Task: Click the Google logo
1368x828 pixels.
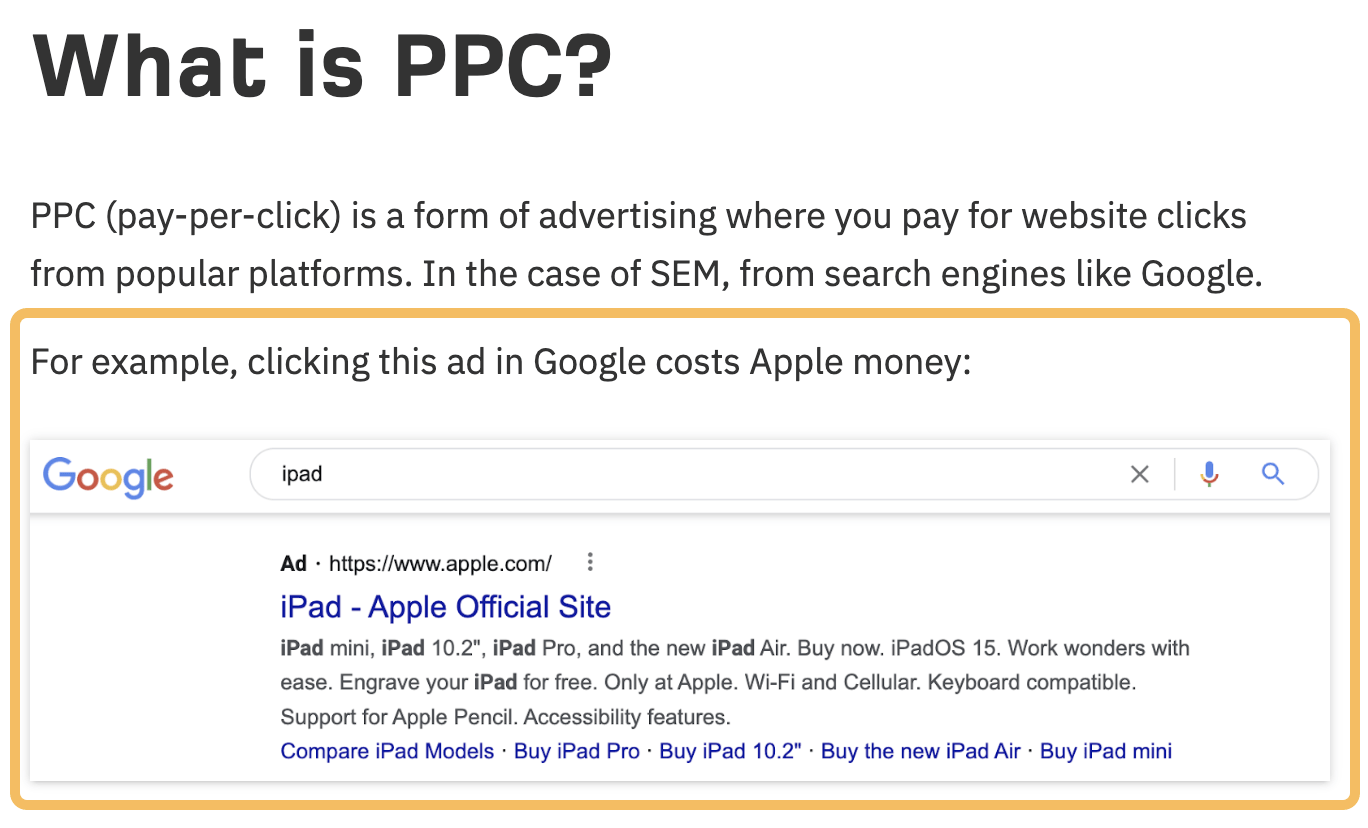Action: pos(107,477)
